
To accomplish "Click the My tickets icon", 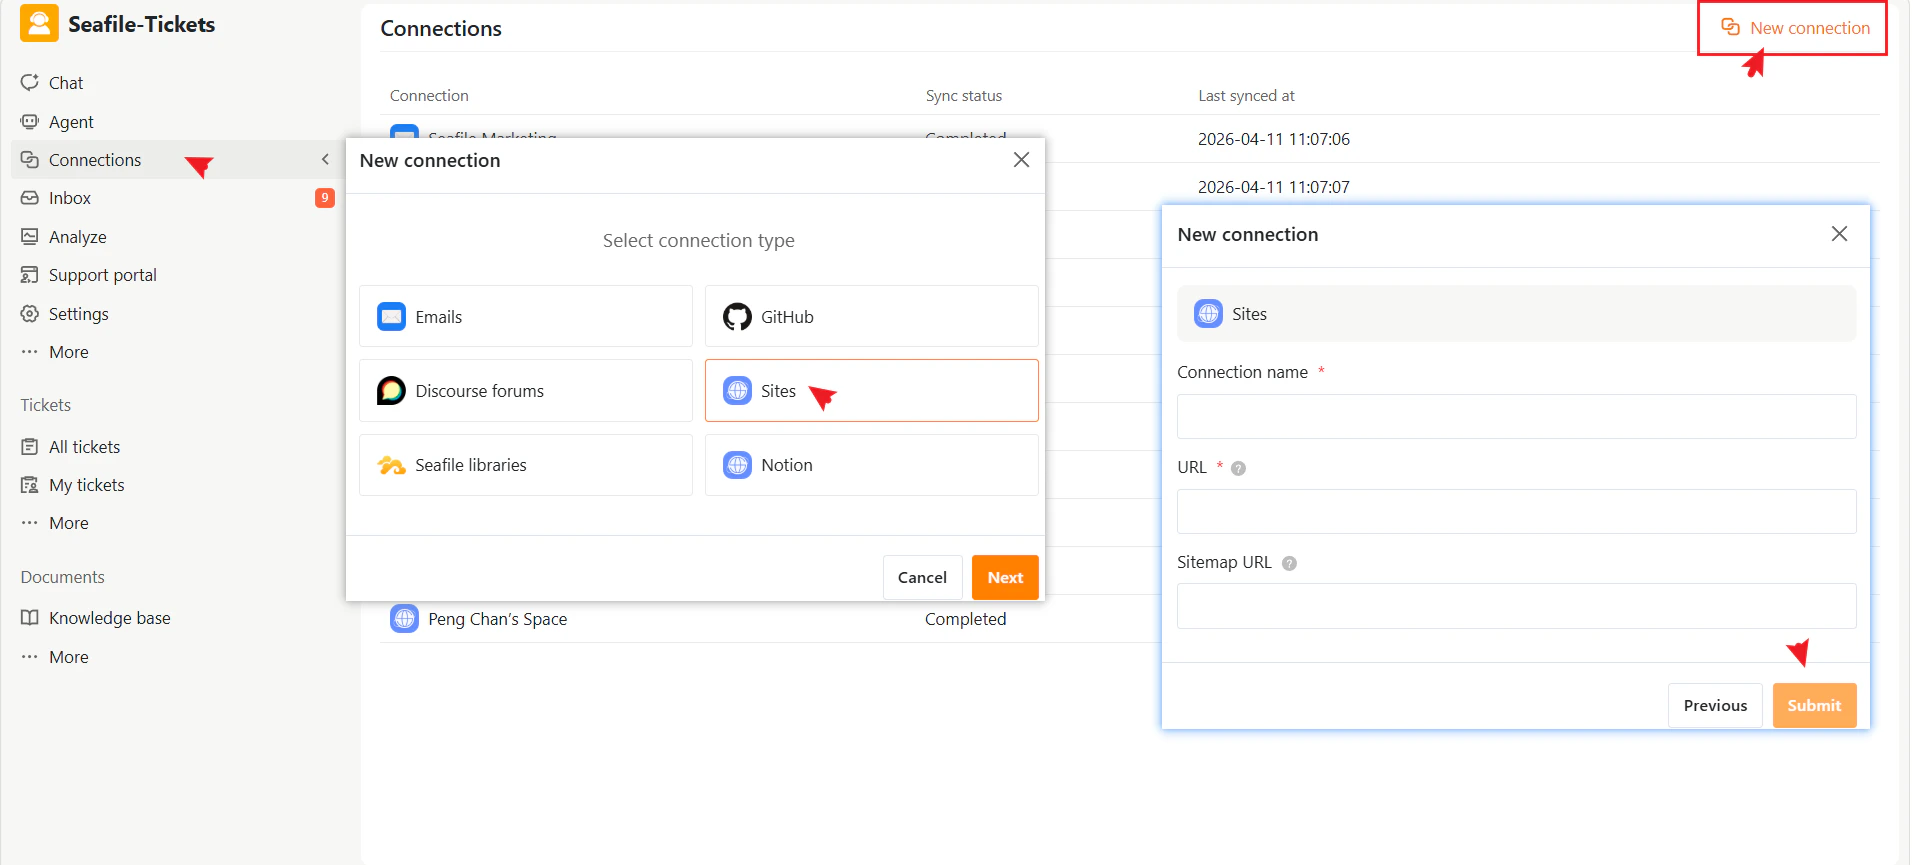I will [x=30, y=485].
